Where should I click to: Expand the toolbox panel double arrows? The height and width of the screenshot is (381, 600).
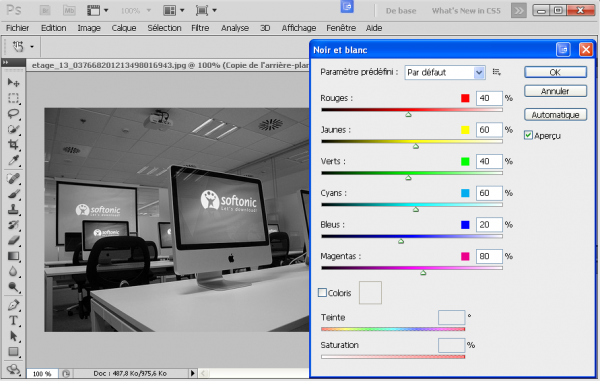point(5,62)
